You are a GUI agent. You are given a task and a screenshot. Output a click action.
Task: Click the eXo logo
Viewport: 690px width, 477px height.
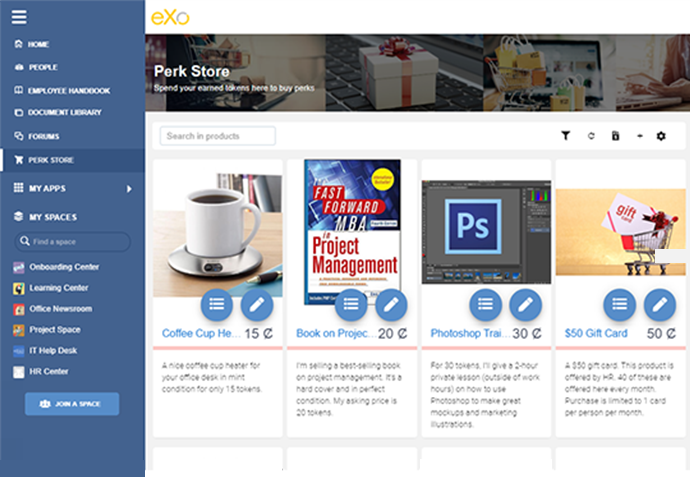[170, 18]
